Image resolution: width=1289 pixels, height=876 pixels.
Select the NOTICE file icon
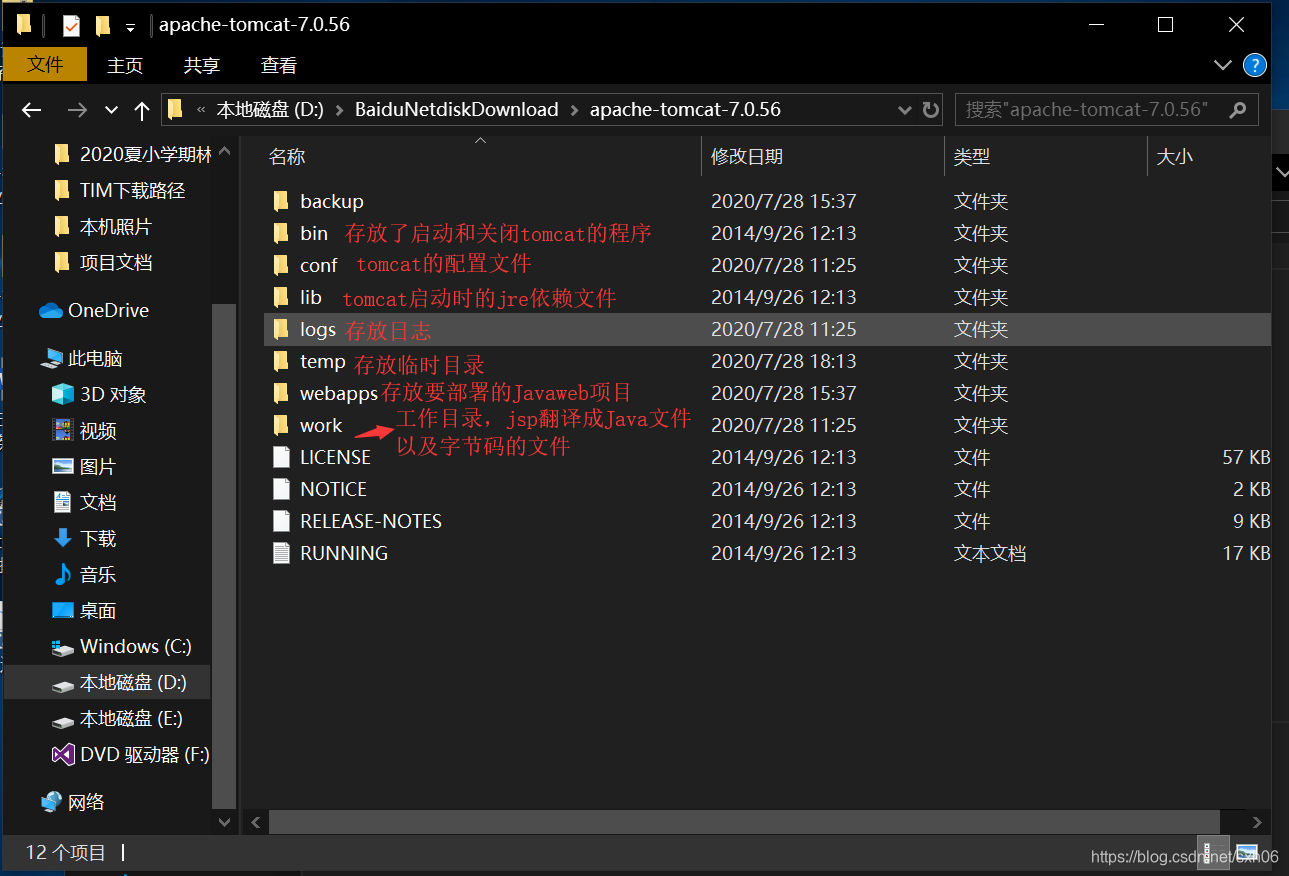pos(281,489)
